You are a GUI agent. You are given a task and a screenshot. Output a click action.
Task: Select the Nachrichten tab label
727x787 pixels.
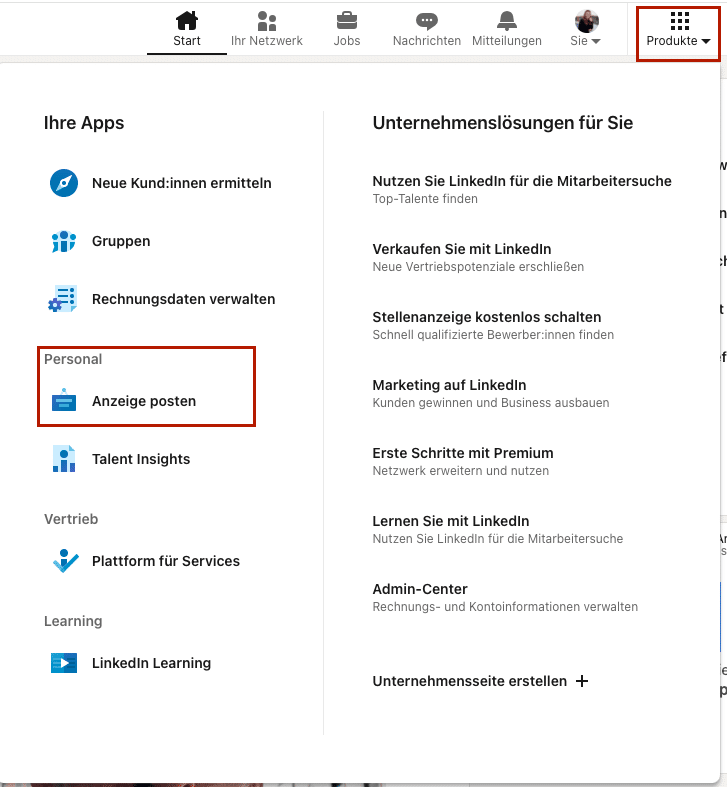(427, 41)
